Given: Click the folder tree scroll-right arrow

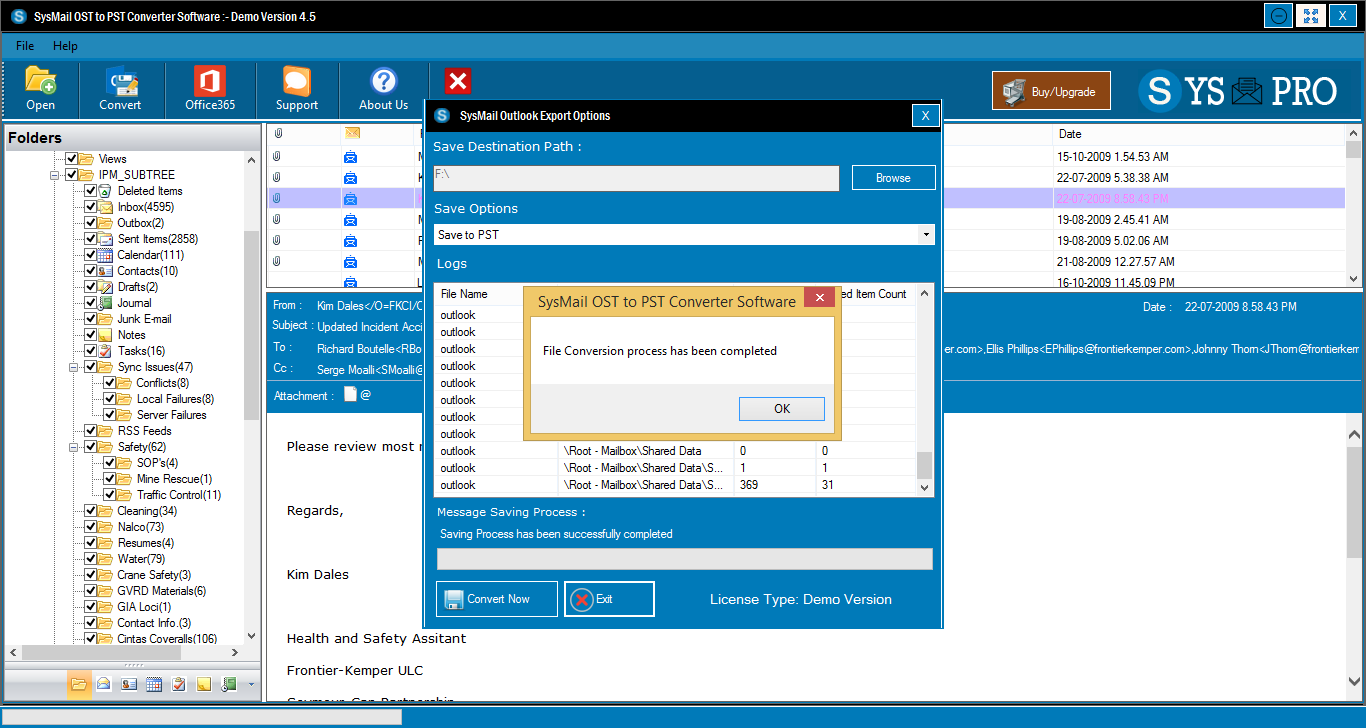Looking at the screenshot, I should 235,652.
